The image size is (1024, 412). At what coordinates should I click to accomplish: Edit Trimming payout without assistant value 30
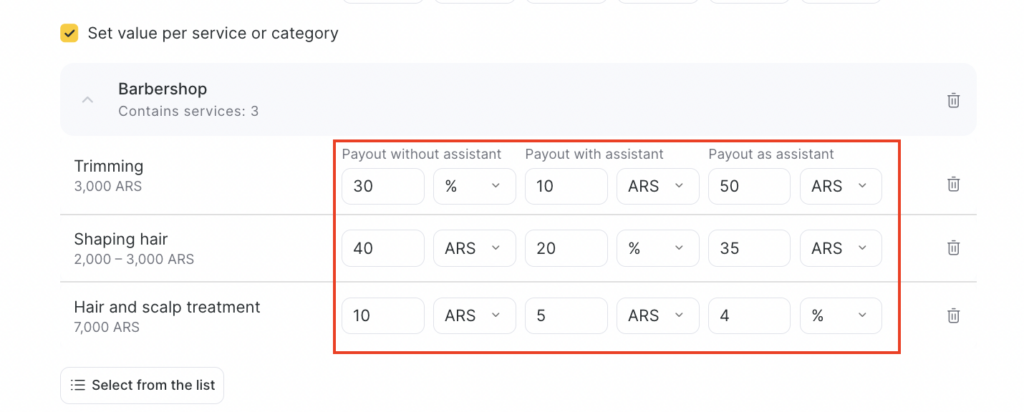382,186
